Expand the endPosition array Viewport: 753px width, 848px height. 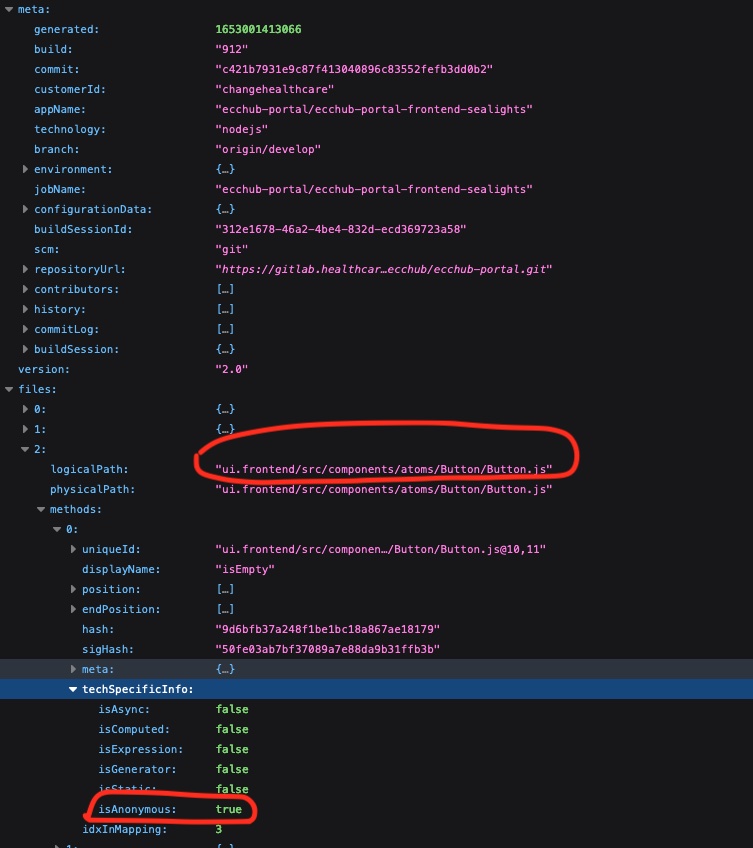pos(74,609)
